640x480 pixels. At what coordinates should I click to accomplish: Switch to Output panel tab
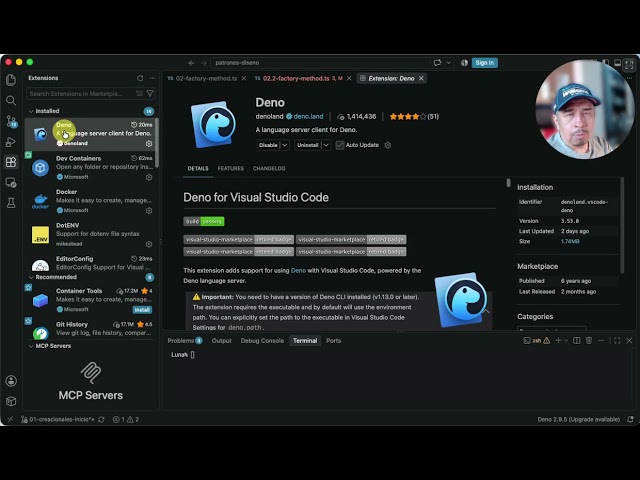point(222,340)
